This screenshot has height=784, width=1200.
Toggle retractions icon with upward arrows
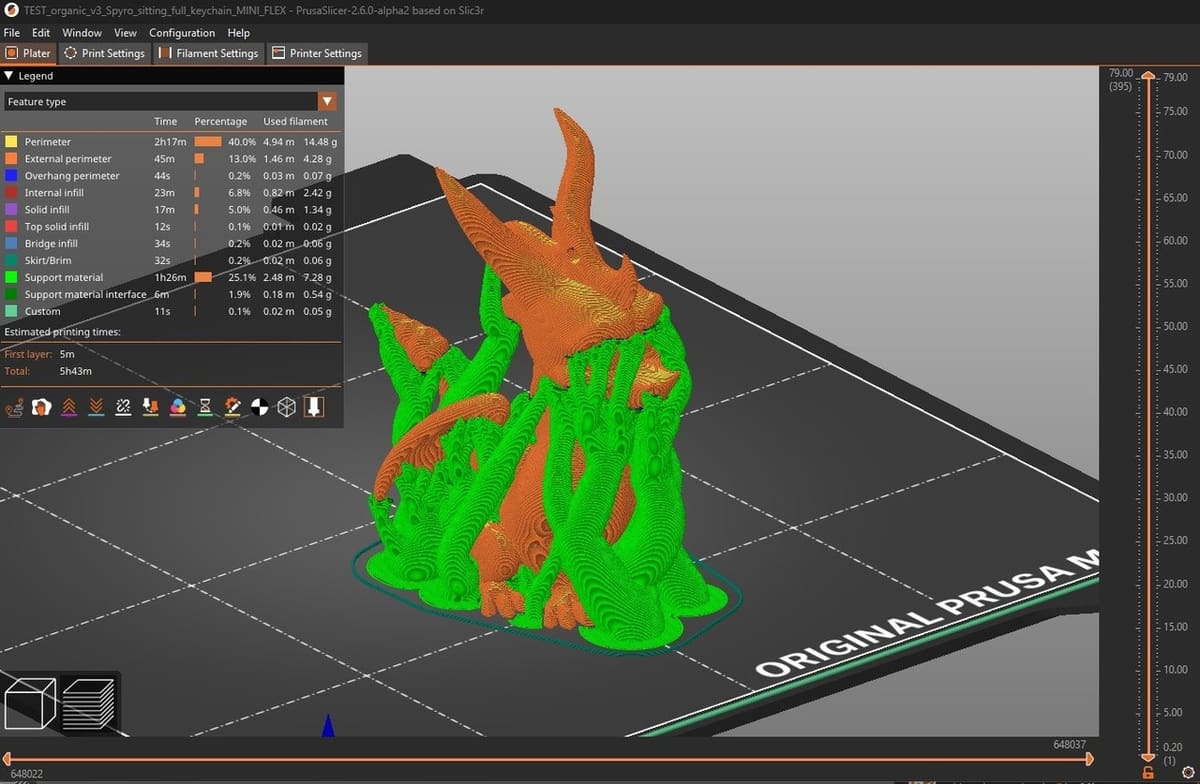pos(69,406)
